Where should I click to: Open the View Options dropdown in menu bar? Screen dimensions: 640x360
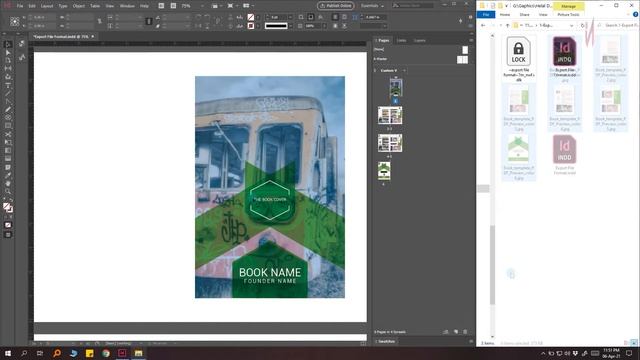pyautogui.click(x=216, y=6)
